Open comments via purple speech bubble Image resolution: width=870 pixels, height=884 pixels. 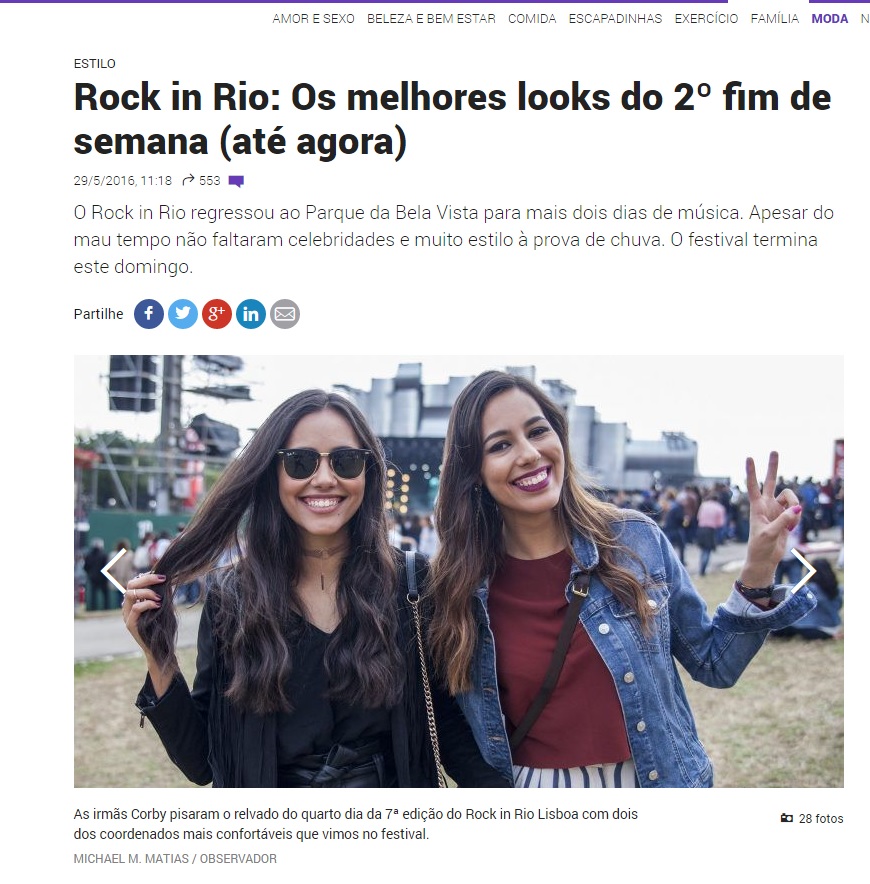click(x=236, y=181)
